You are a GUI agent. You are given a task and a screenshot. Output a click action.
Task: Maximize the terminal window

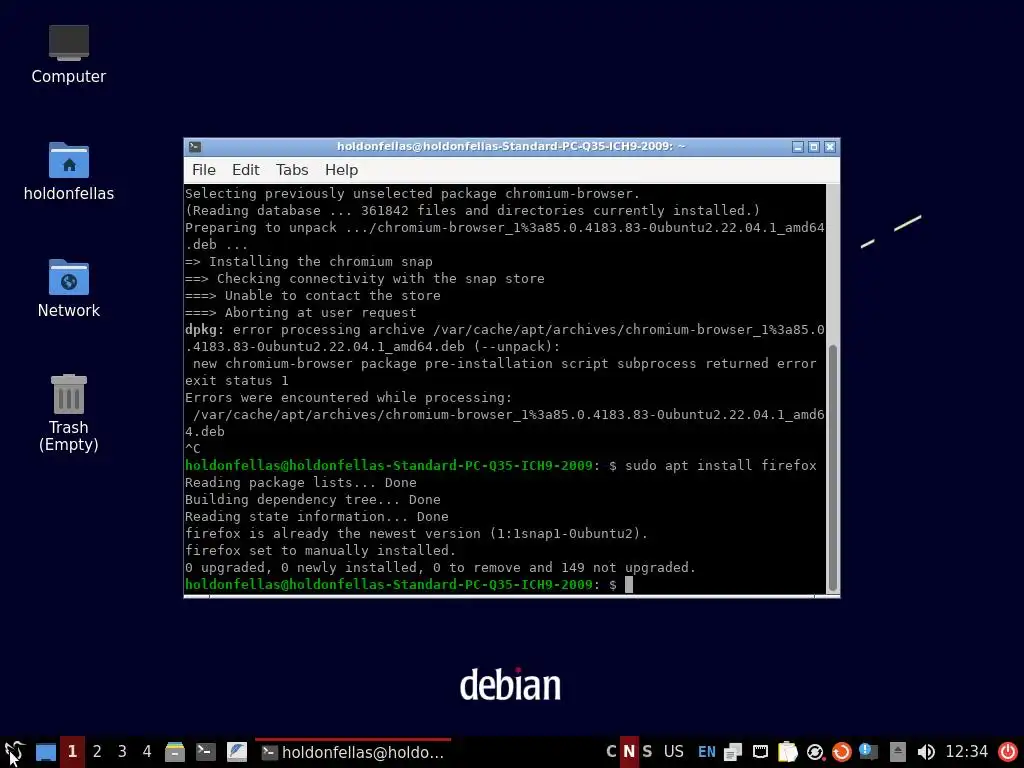(x=814, y=147)
